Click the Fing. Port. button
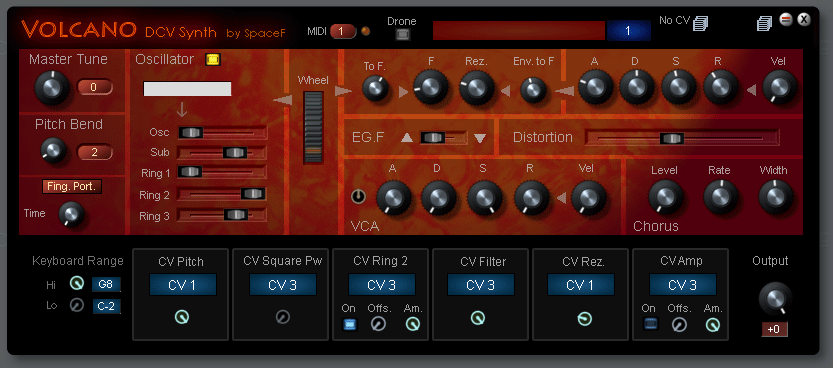The height and width of the screenshot is (368, 833). click(x=72, y=186)
